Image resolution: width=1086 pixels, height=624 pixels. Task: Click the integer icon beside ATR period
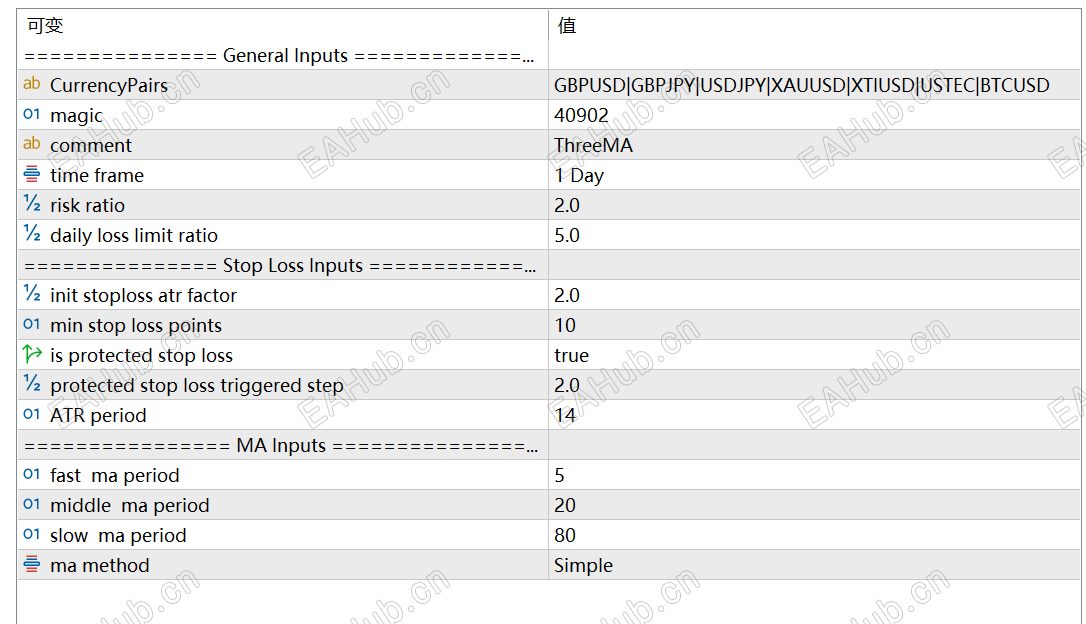[32, 415]
